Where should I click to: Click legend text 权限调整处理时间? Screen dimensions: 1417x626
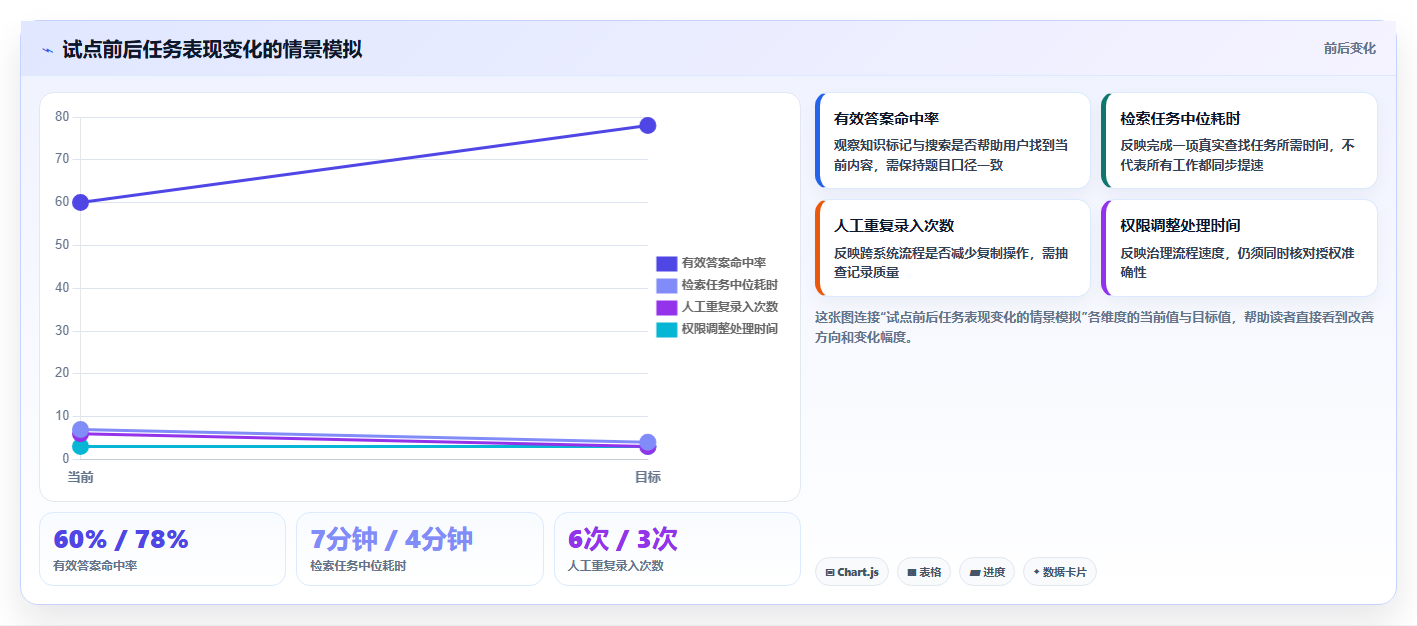(x=730, y=329)
